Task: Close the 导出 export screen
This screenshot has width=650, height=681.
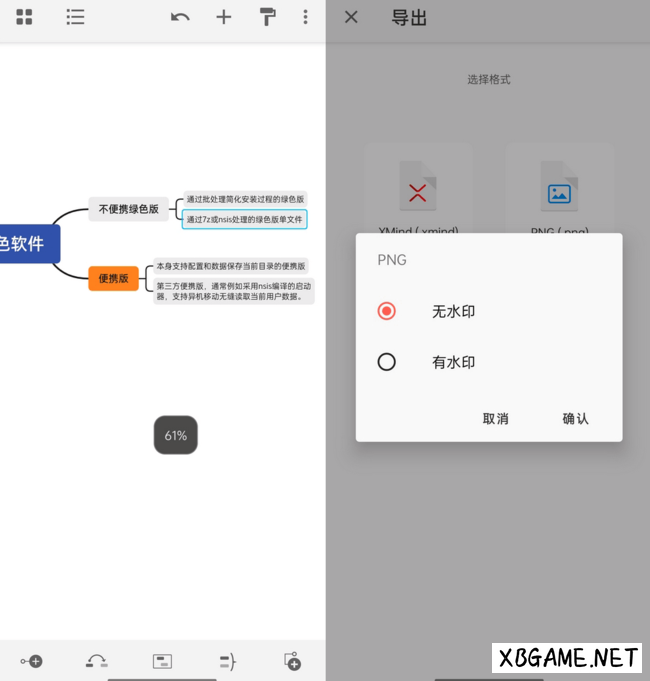Action: coord(351,17)
